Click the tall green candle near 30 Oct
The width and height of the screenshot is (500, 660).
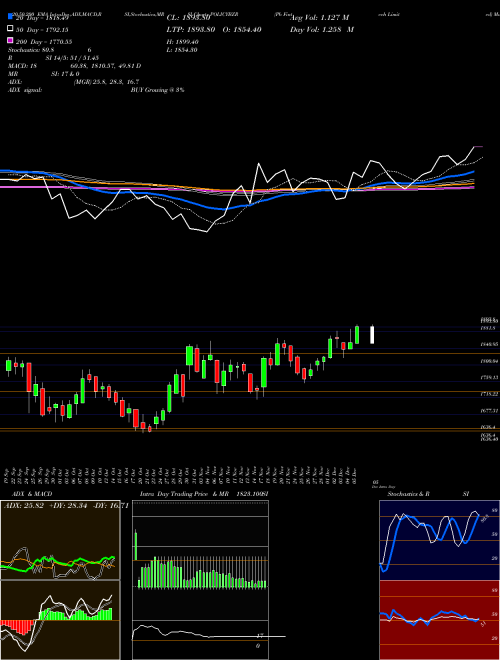click(190, 356)
